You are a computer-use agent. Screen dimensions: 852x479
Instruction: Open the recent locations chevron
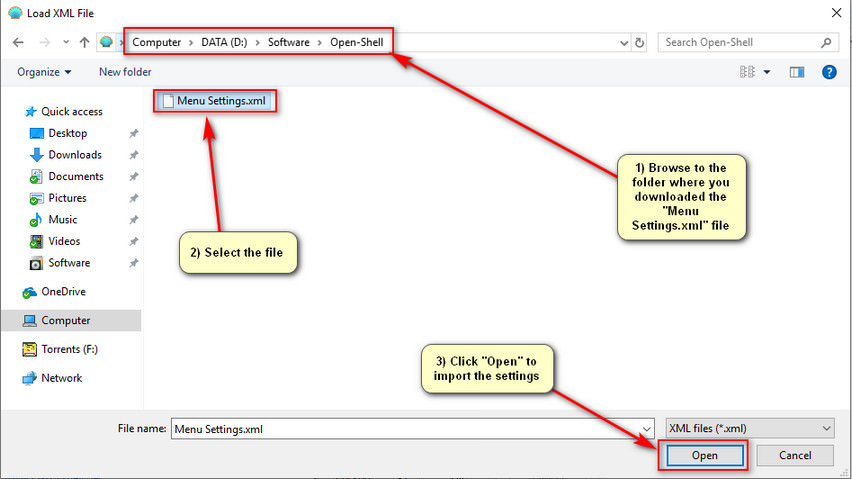click(x=66, y=42)
